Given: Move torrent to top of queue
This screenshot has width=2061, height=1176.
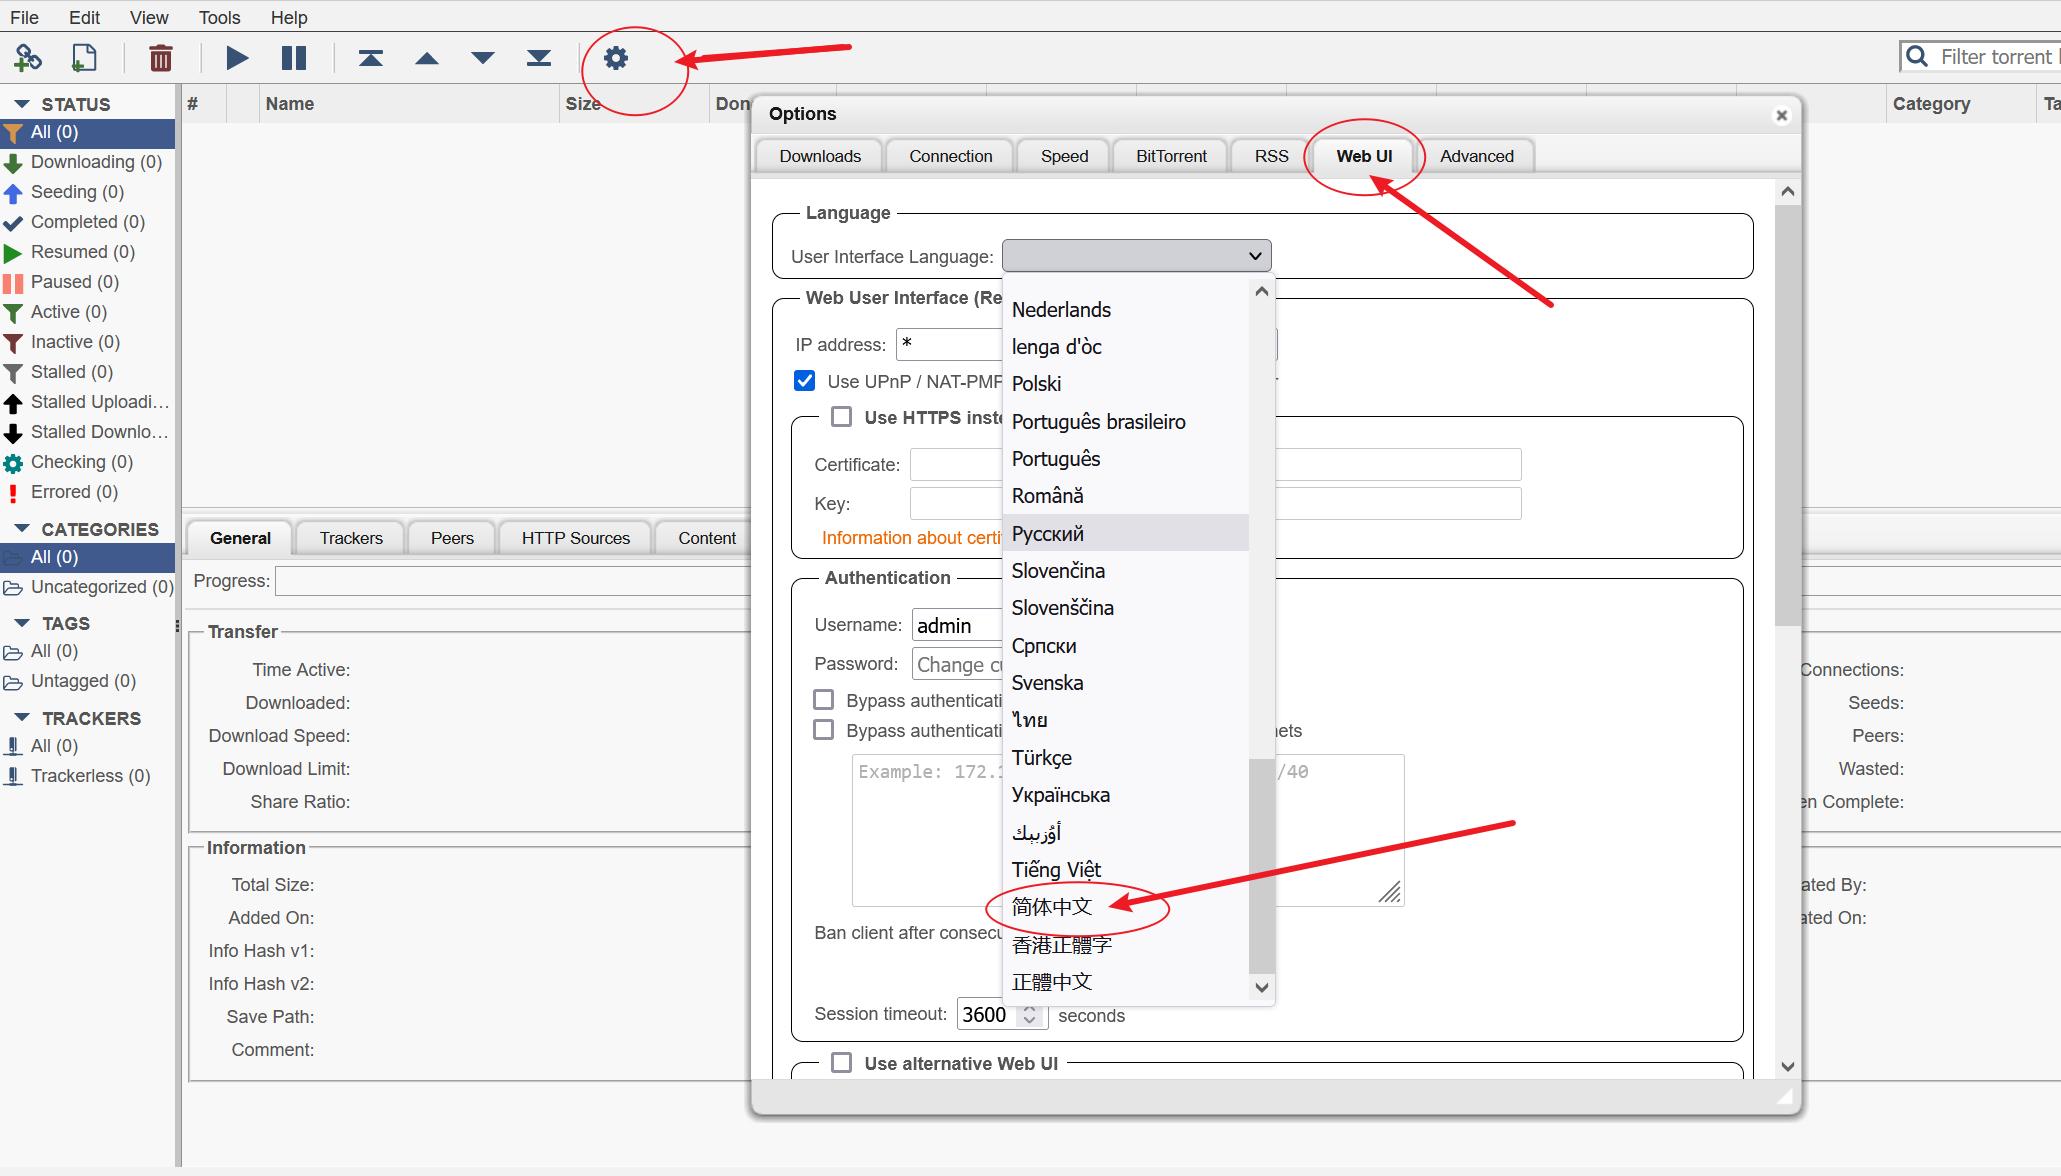Looking at the screenshot, I should coord(371,58).
